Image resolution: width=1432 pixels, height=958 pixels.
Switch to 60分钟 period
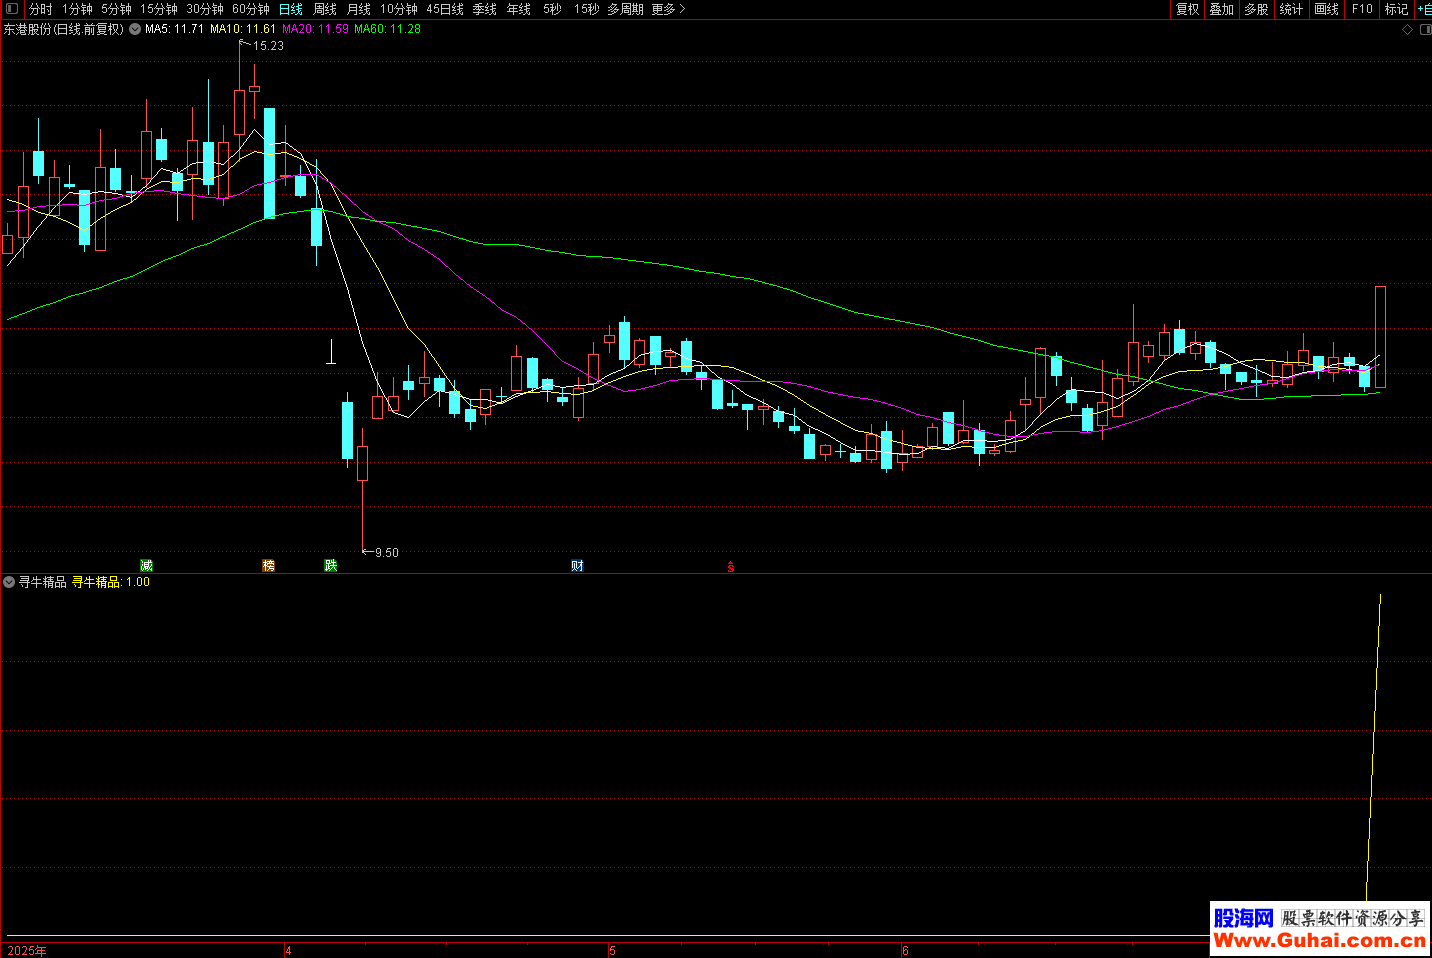click(251, 9)
